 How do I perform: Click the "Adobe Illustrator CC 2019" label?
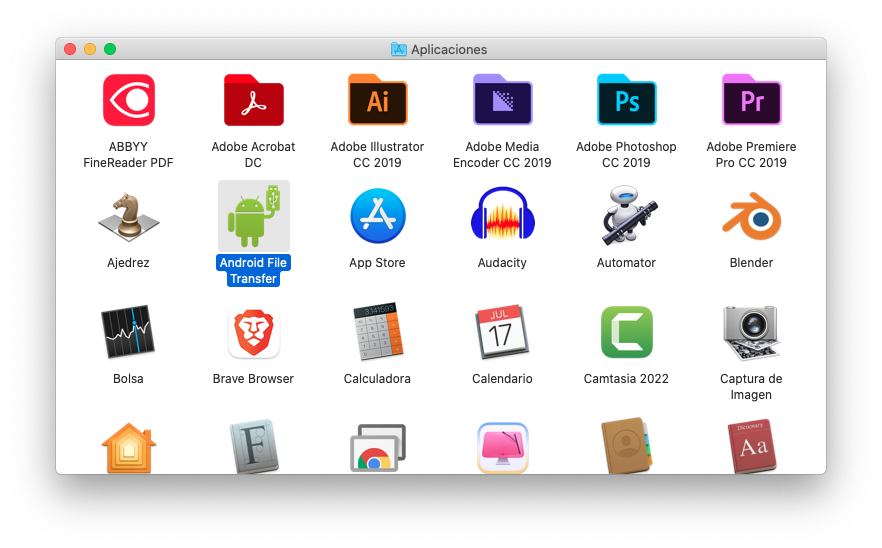377,155
